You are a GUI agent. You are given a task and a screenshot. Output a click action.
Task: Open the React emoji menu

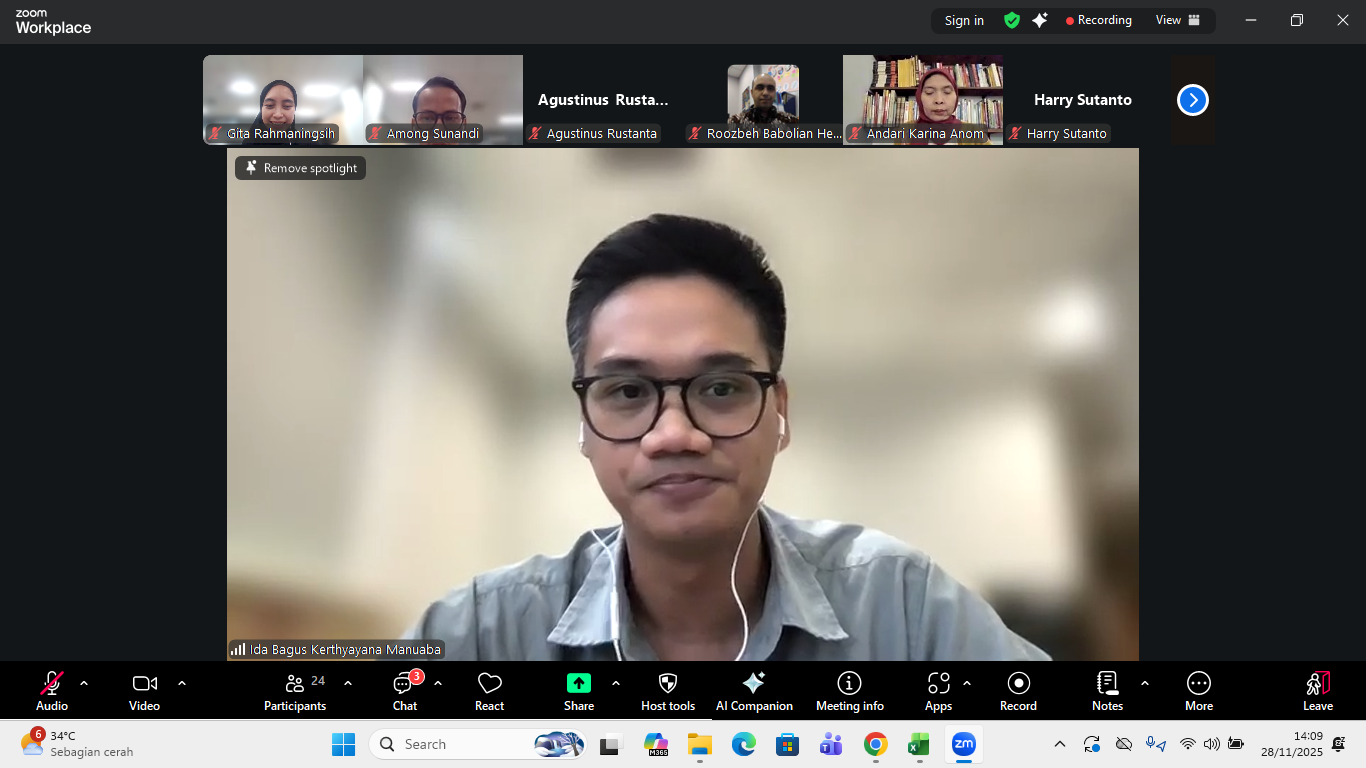(x=489, y=684)
